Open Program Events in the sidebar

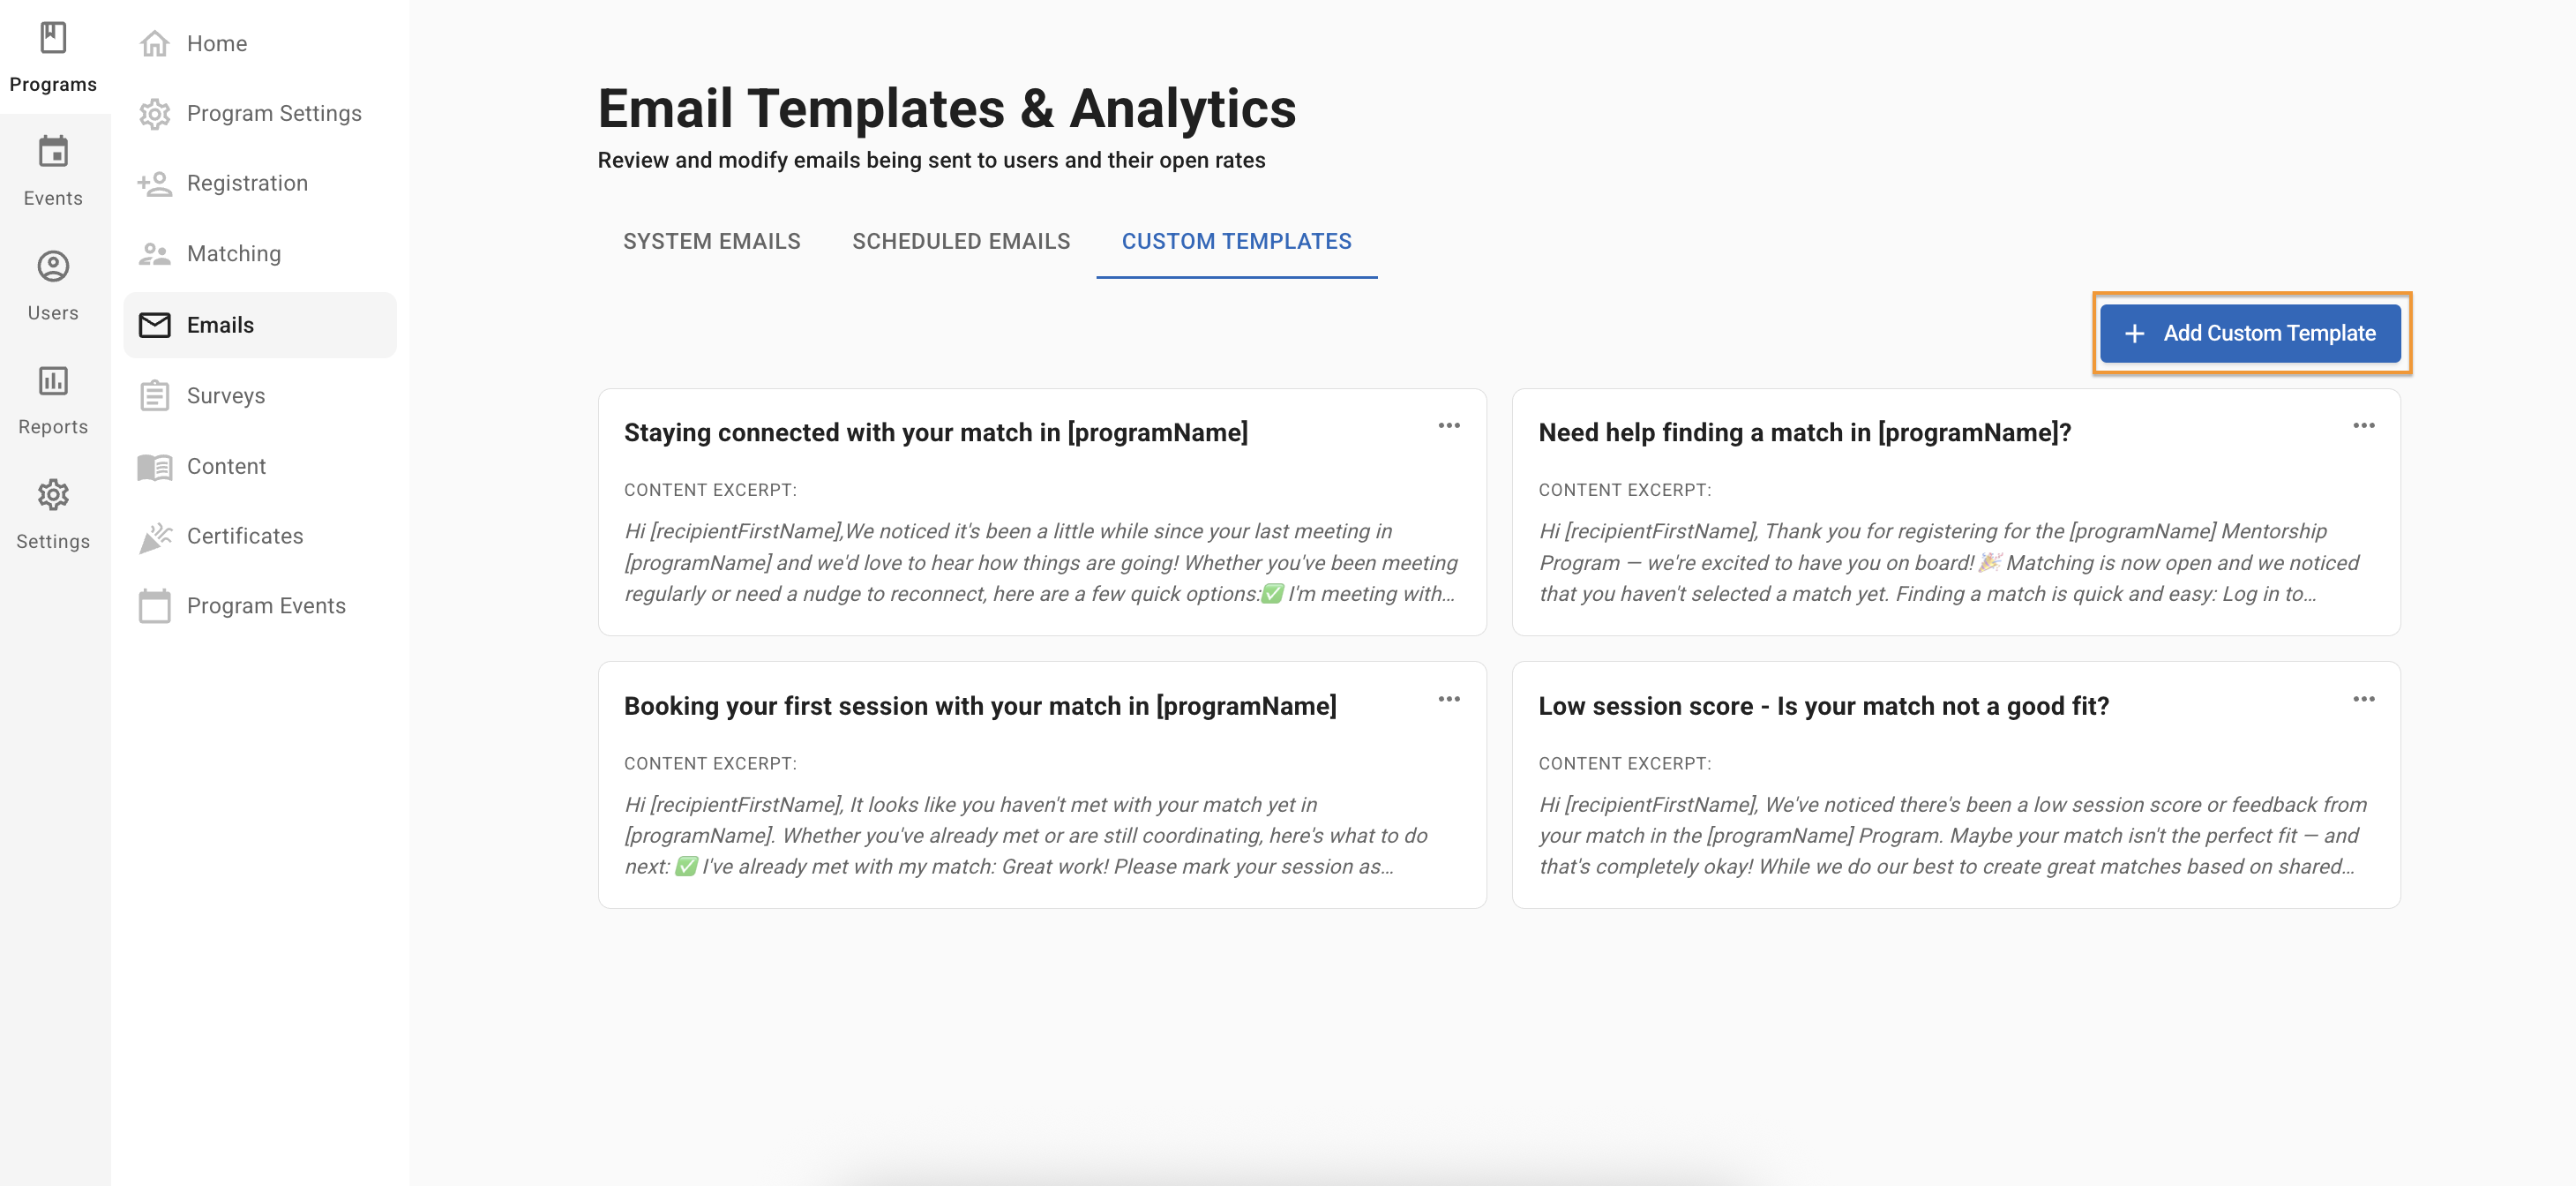266,606
